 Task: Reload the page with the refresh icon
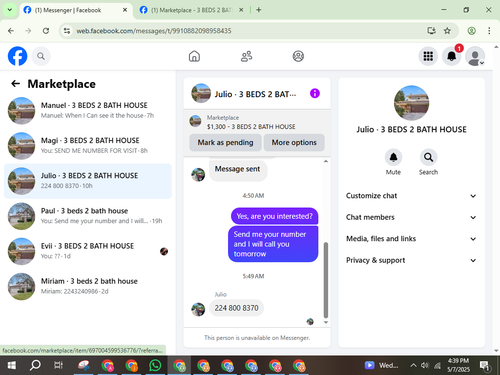tap(46, 31)
